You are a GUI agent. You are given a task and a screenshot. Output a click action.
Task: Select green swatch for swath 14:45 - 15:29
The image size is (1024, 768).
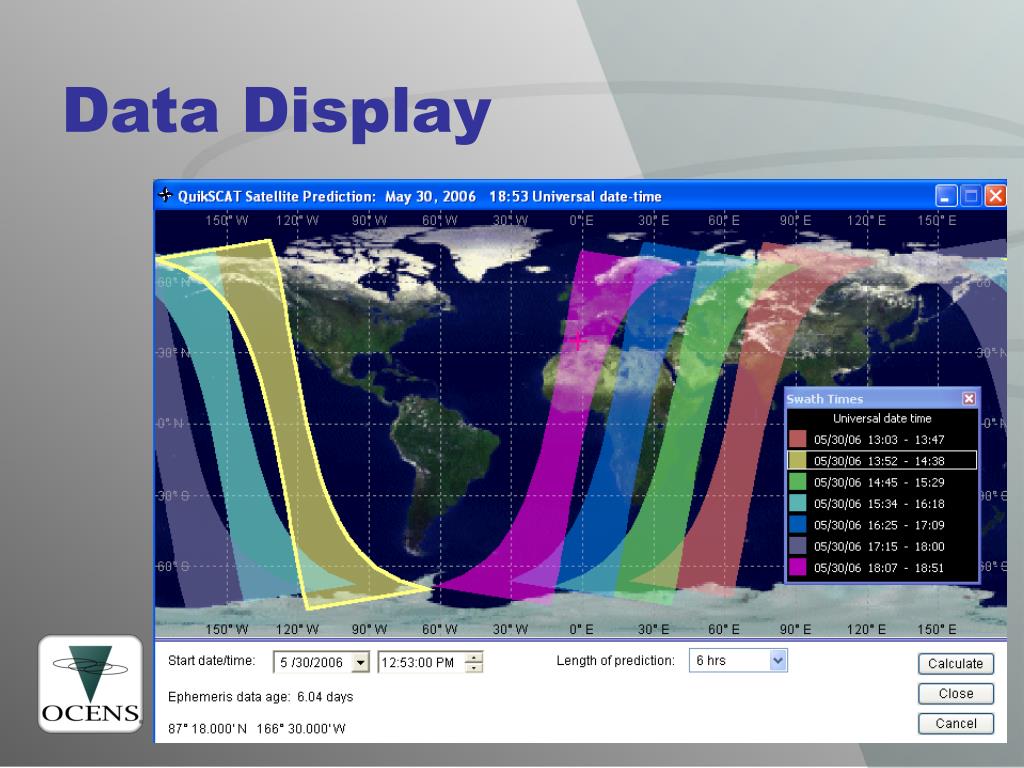click(797, 482)
